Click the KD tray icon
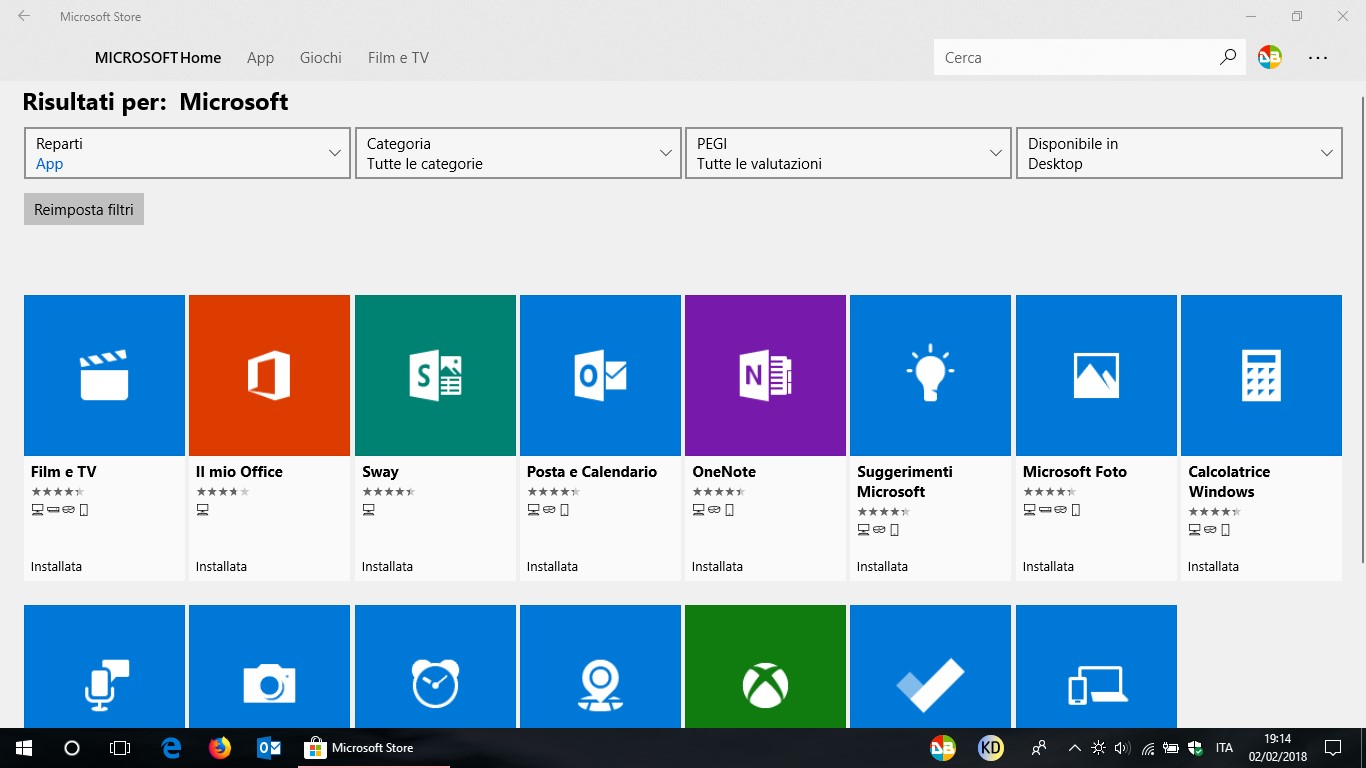This screenshot has width=1366, height=768. (990, 747)
